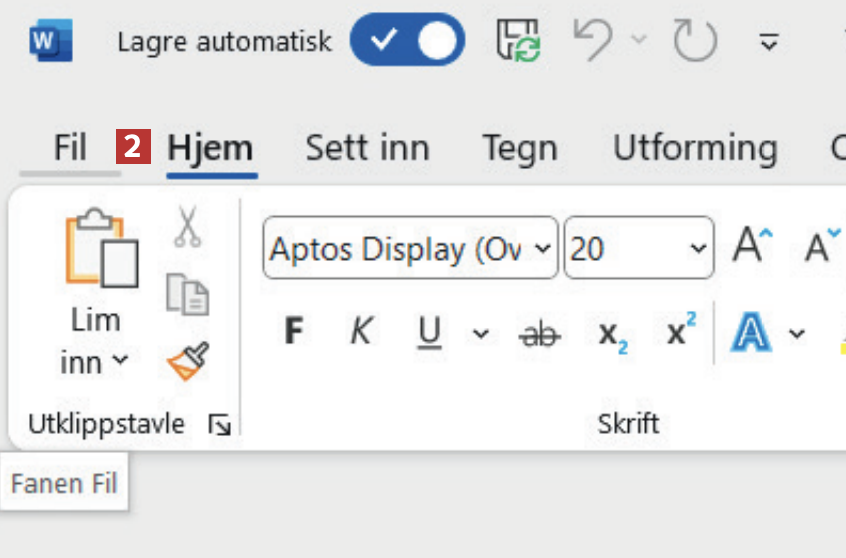This screenshot has height=558, width=846.
Task: Open the font name dropdown
Action: [543, 248]
